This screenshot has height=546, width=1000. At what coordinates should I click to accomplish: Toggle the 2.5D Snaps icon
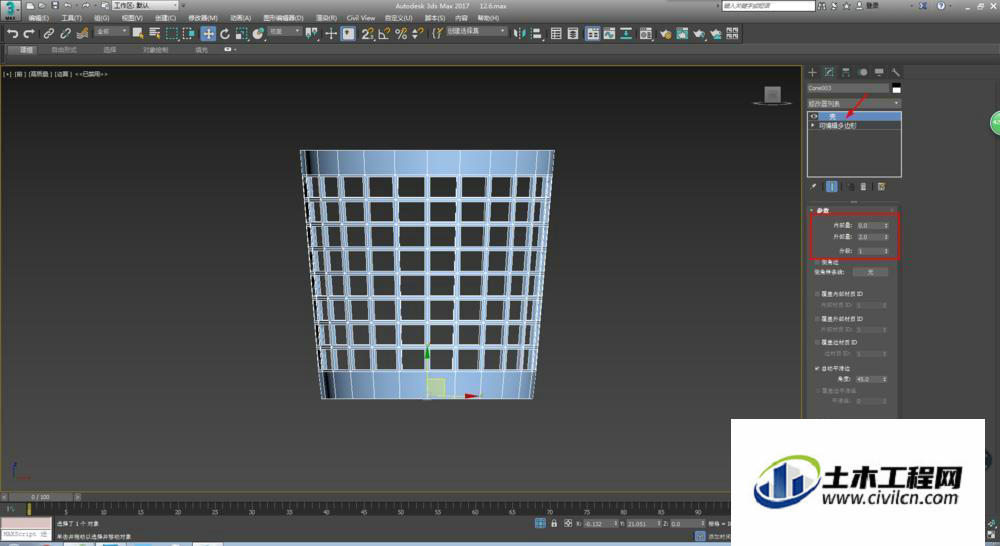367,34
